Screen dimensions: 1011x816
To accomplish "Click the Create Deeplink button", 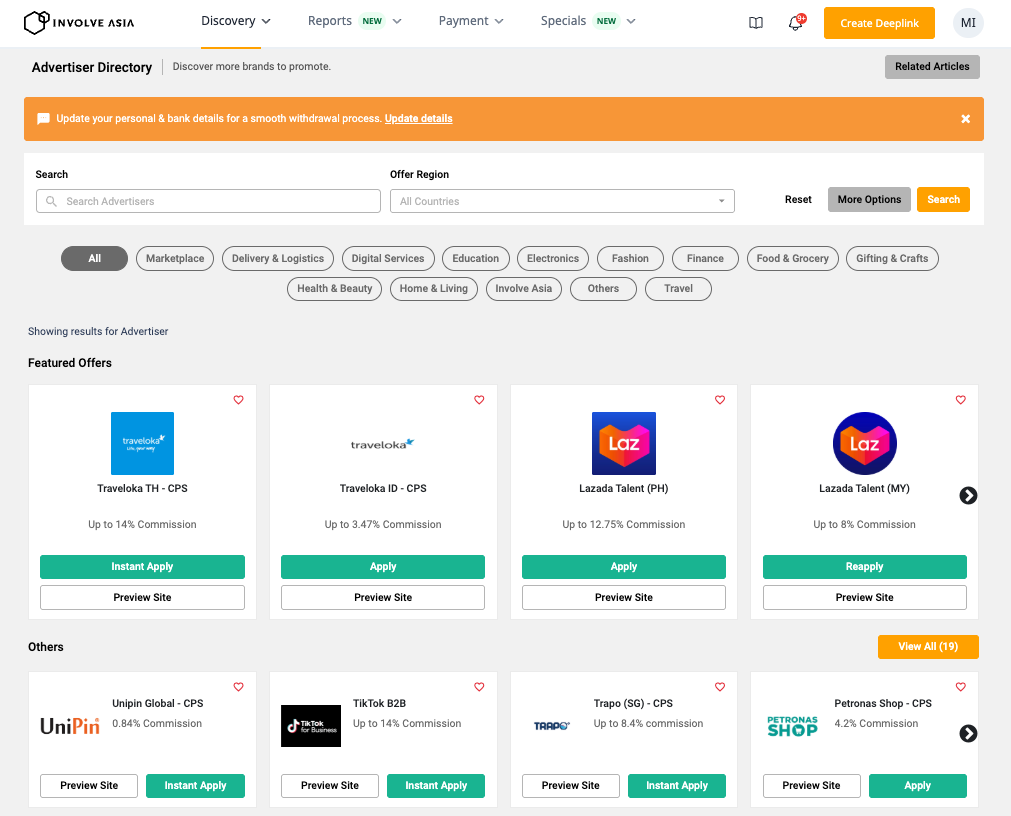I will 879,23.
